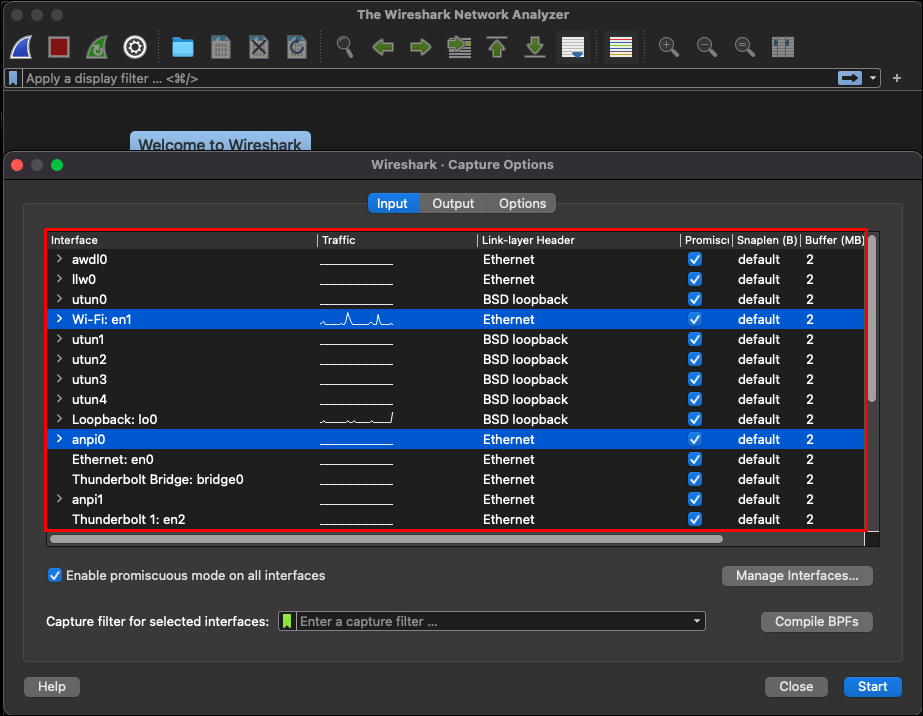923x716 pixels.
Task: Start a new capture with the shark fin icon
Action: [20, 46]
